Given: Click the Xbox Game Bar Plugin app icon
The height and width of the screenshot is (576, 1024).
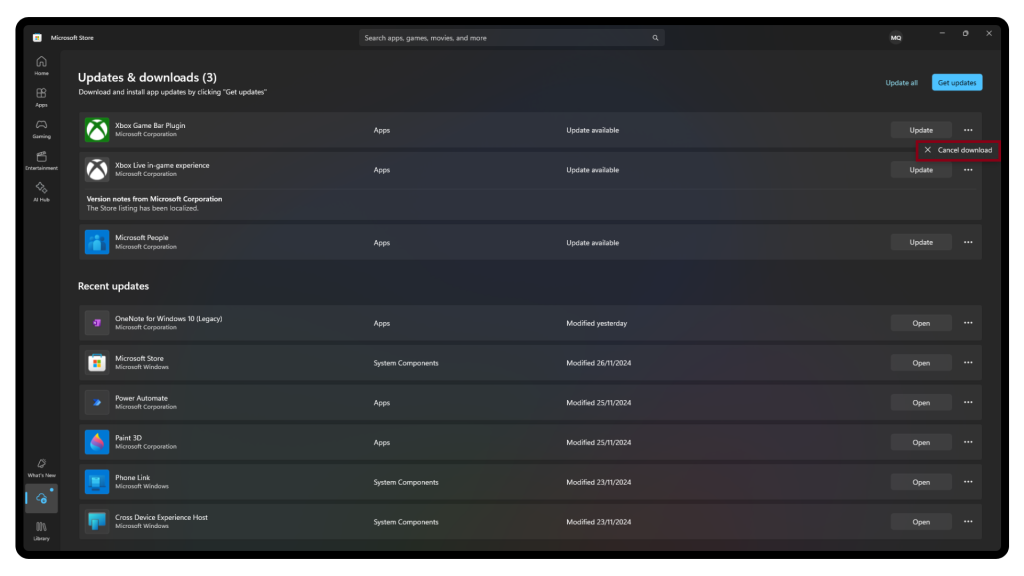Looking at the screenshot, I should pyautogui.click(x=97, y=130).
